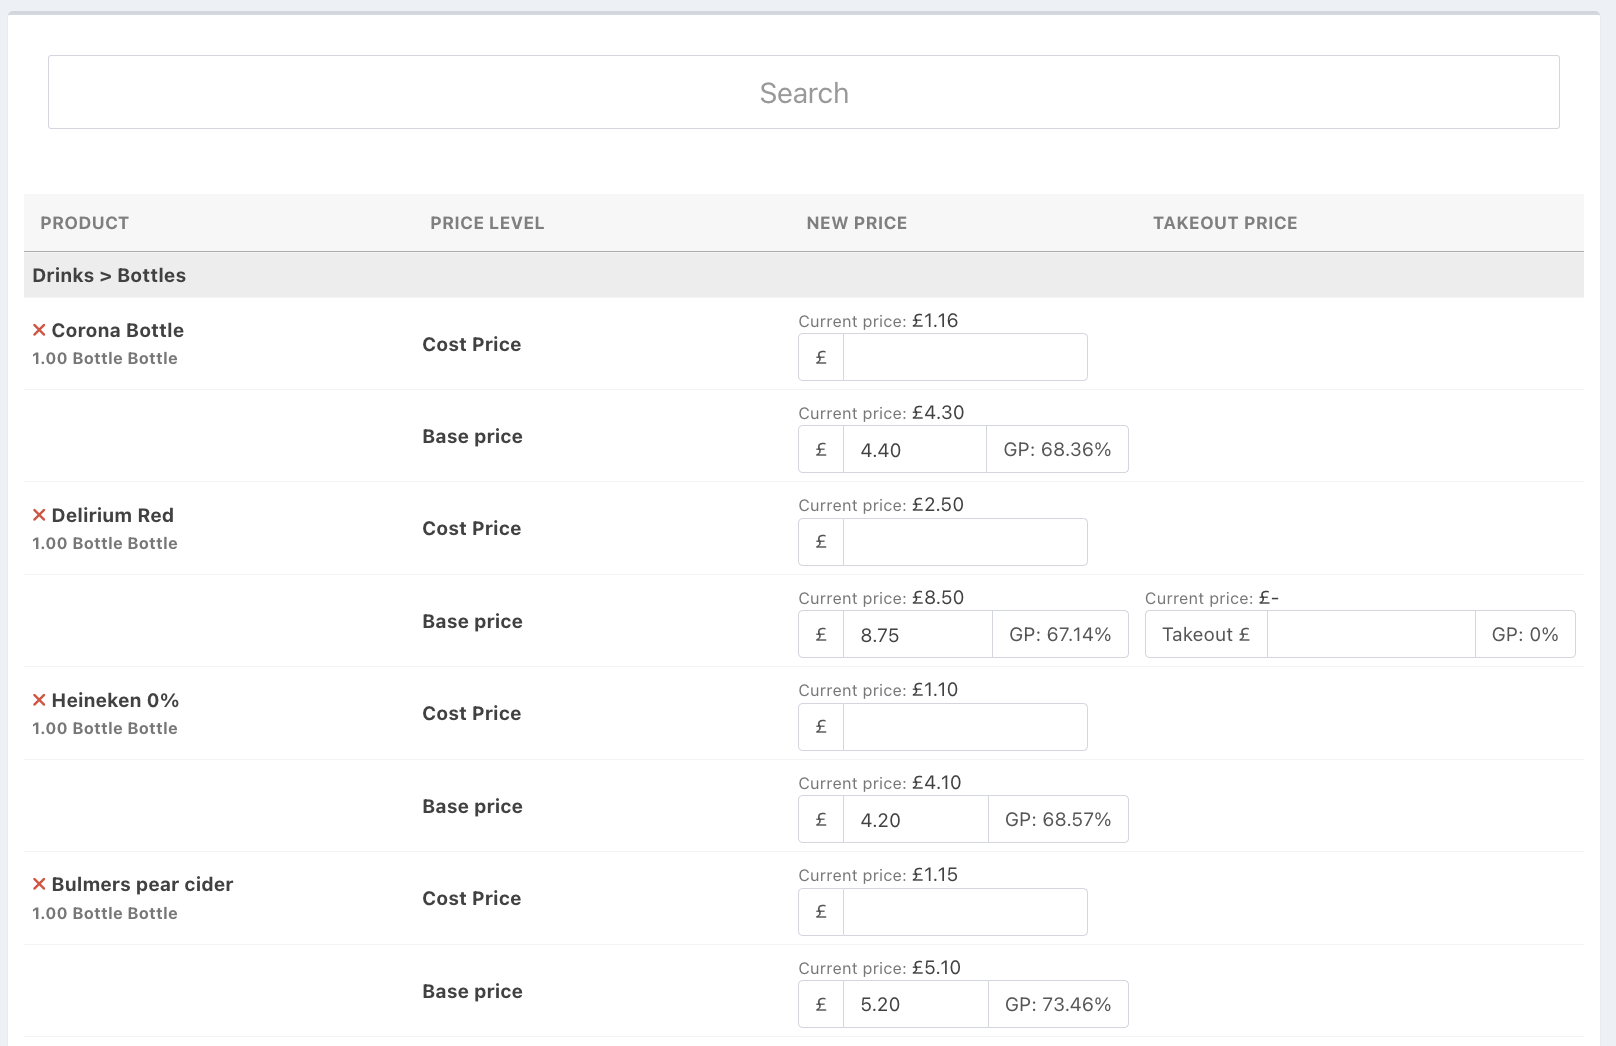Click the Delirium Red product name
Image resolution: width=1616 pixels, height=1046 pixels.
[113, 515]
